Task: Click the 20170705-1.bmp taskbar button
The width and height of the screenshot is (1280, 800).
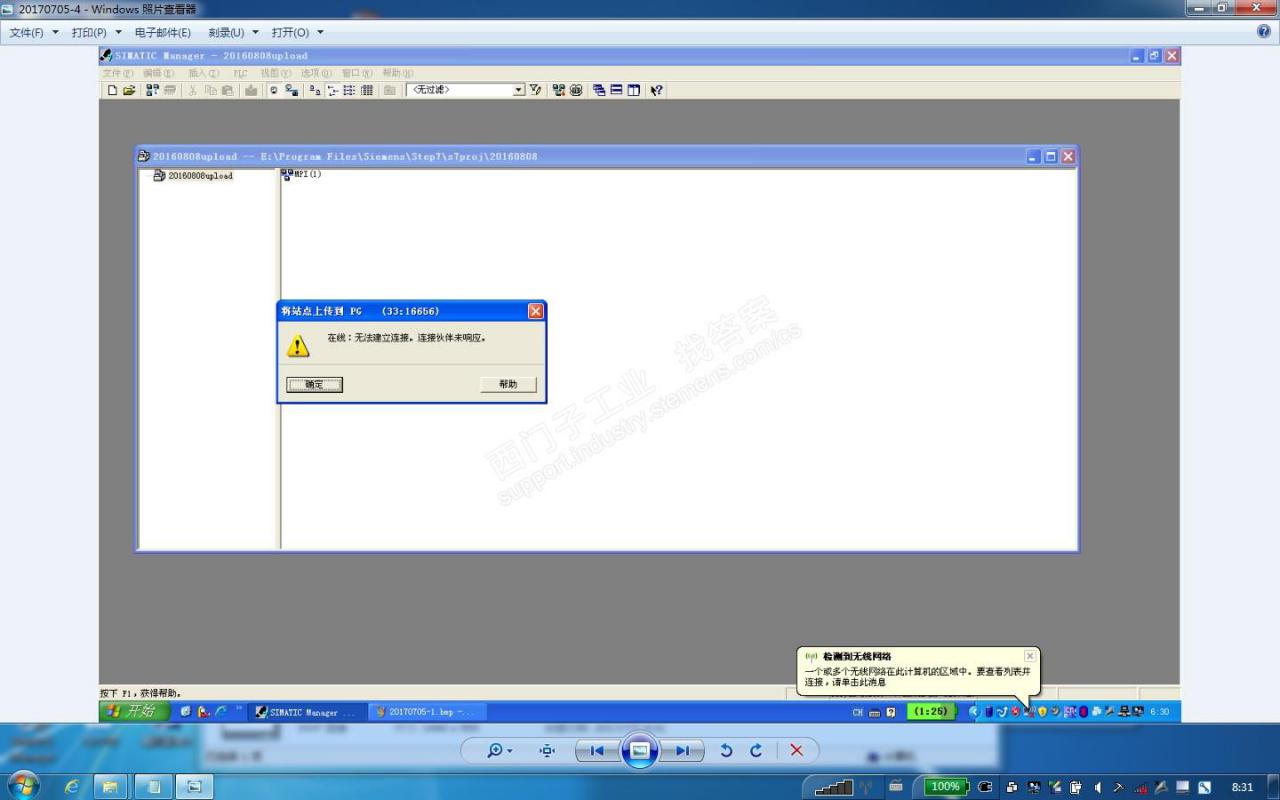Action: [x=426, y=712]
